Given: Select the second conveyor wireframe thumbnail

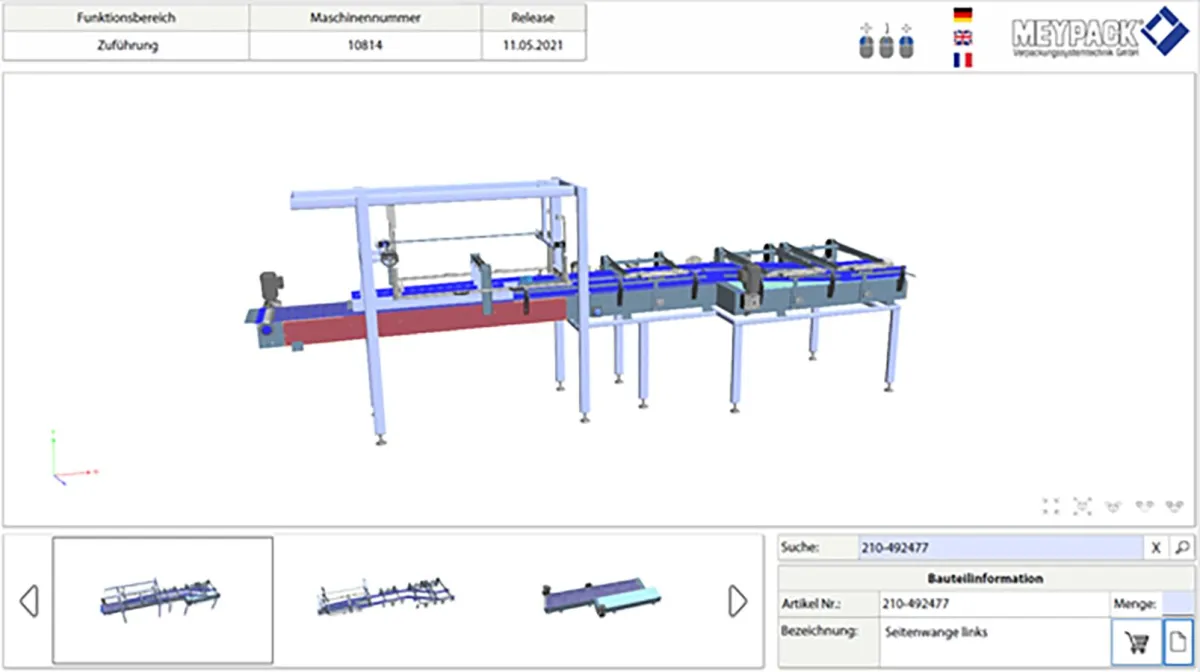Looking at the screenshot, I should [384, 600].
